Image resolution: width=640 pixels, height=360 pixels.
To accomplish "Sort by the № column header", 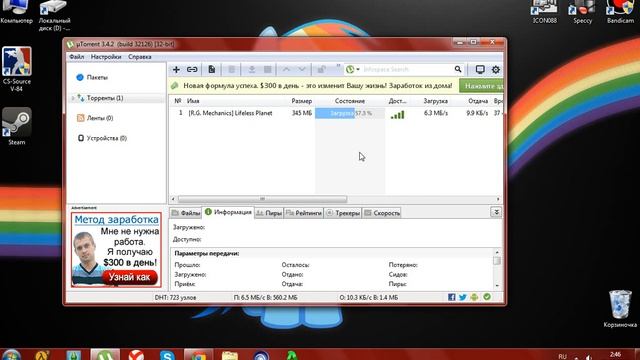I will (x=178, y=101).
